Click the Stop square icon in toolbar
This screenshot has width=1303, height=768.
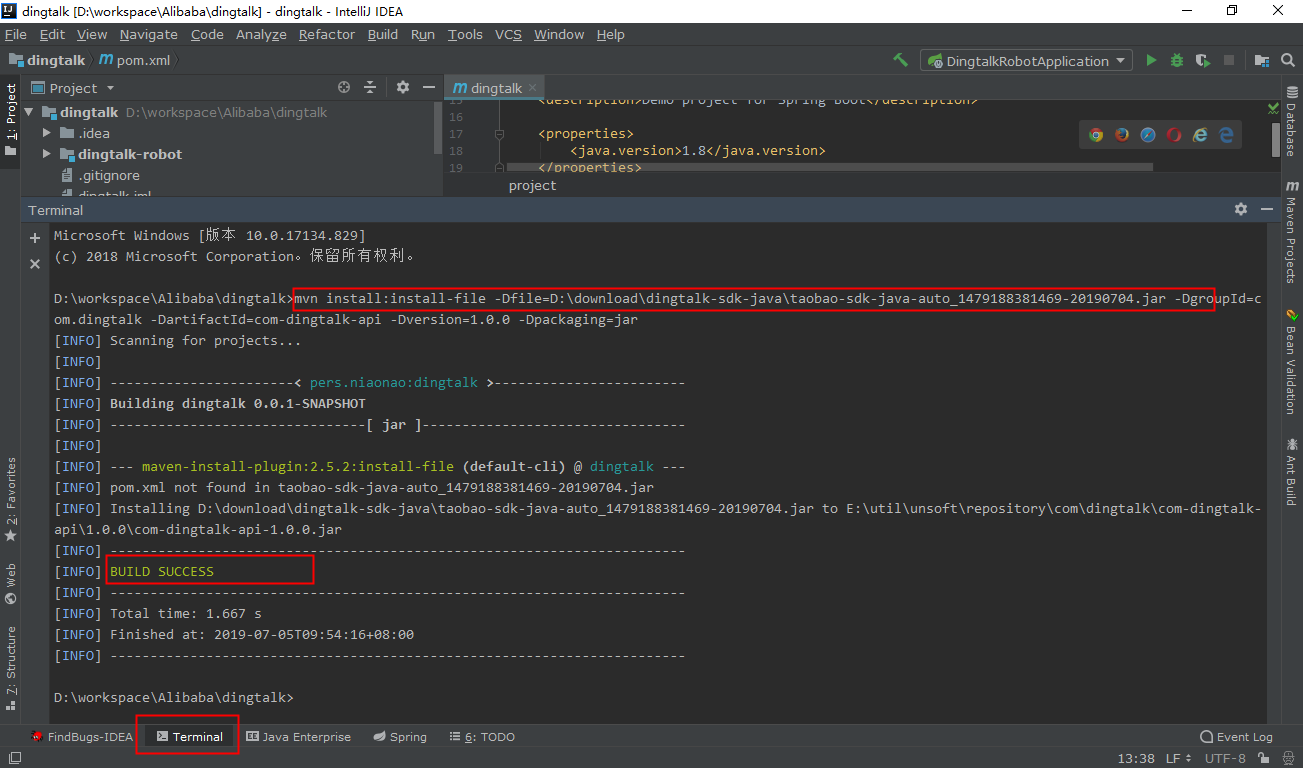1229,61
